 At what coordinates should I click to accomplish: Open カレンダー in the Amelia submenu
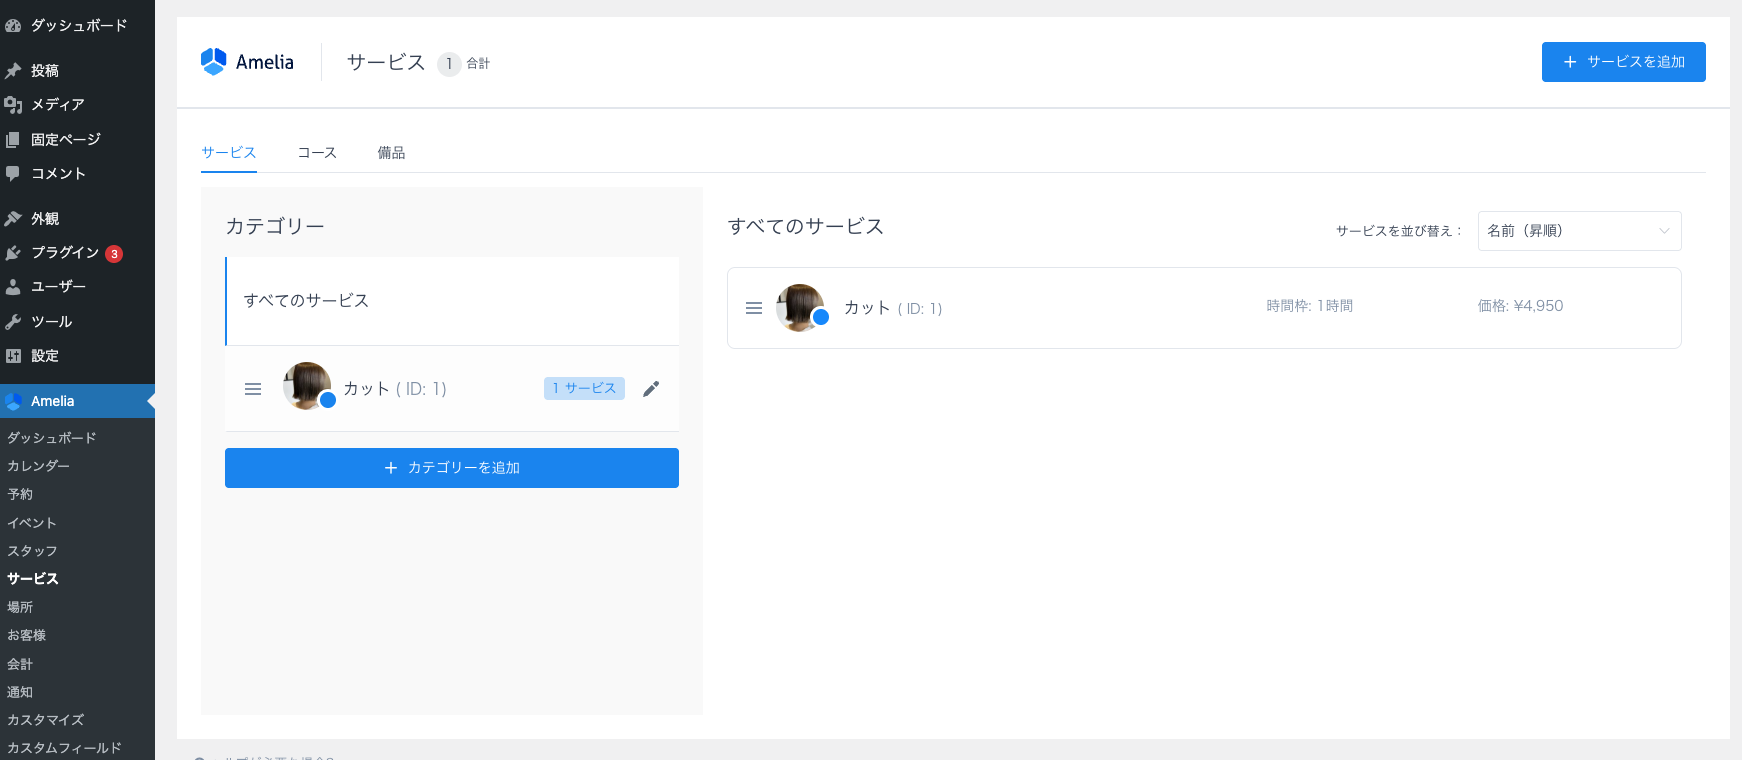[x=39, y=466]
